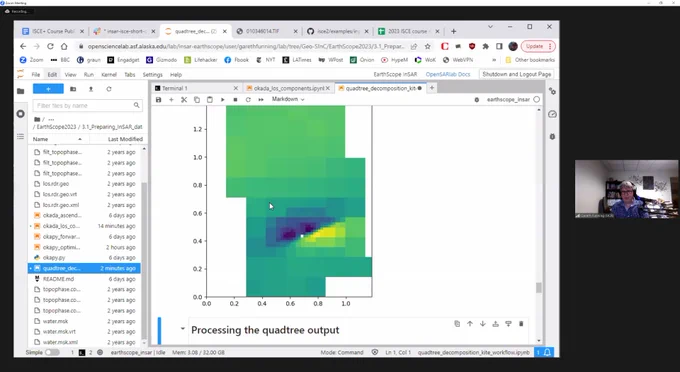
Task: Click the Filter files by name field
Action: [87, 105]
